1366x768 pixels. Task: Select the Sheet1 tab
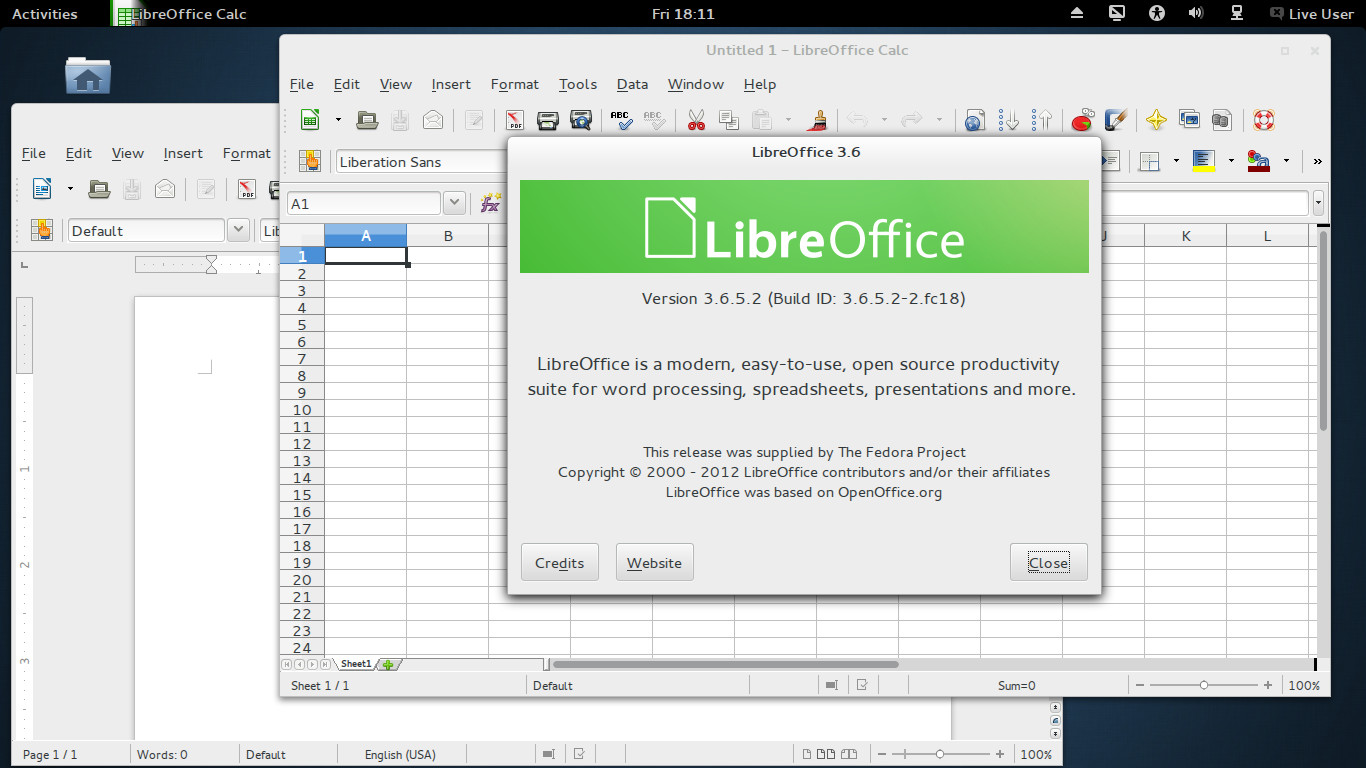(356, 664)
